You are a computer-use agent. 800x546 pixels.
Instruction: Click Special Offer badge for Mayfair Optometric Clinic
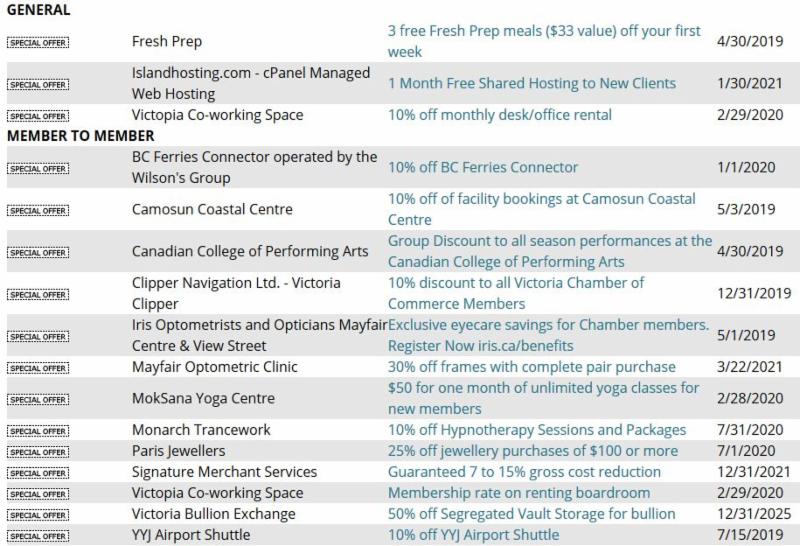click(x=38, y=368)
